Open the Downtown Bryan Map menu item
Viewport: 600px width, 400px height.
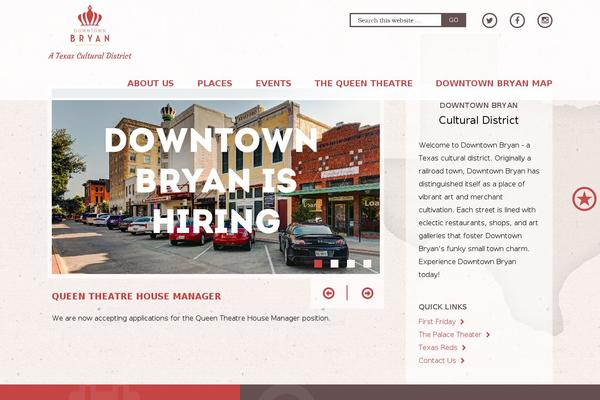click(494, 83)
